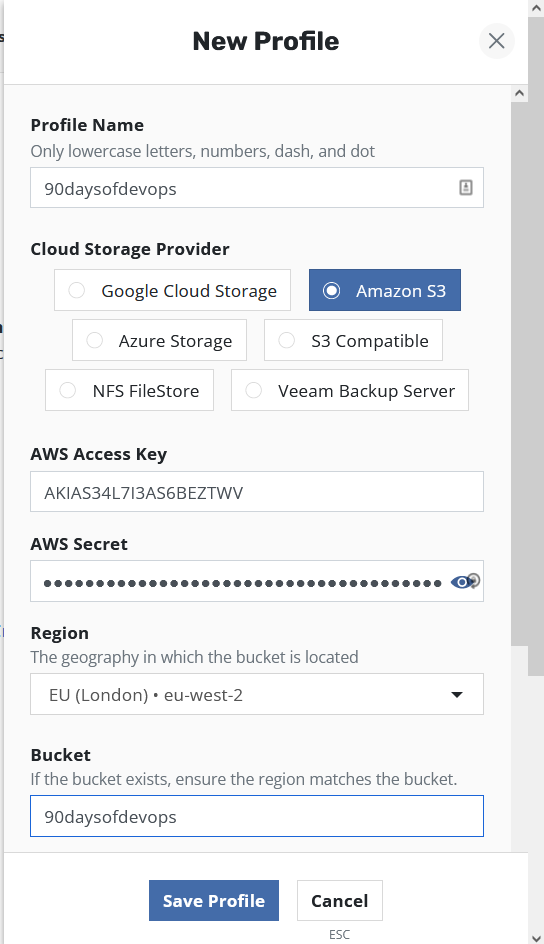Screen dimensions: 544x944
Task: Focus the Profile Name text field
Action: coord(257,188)
